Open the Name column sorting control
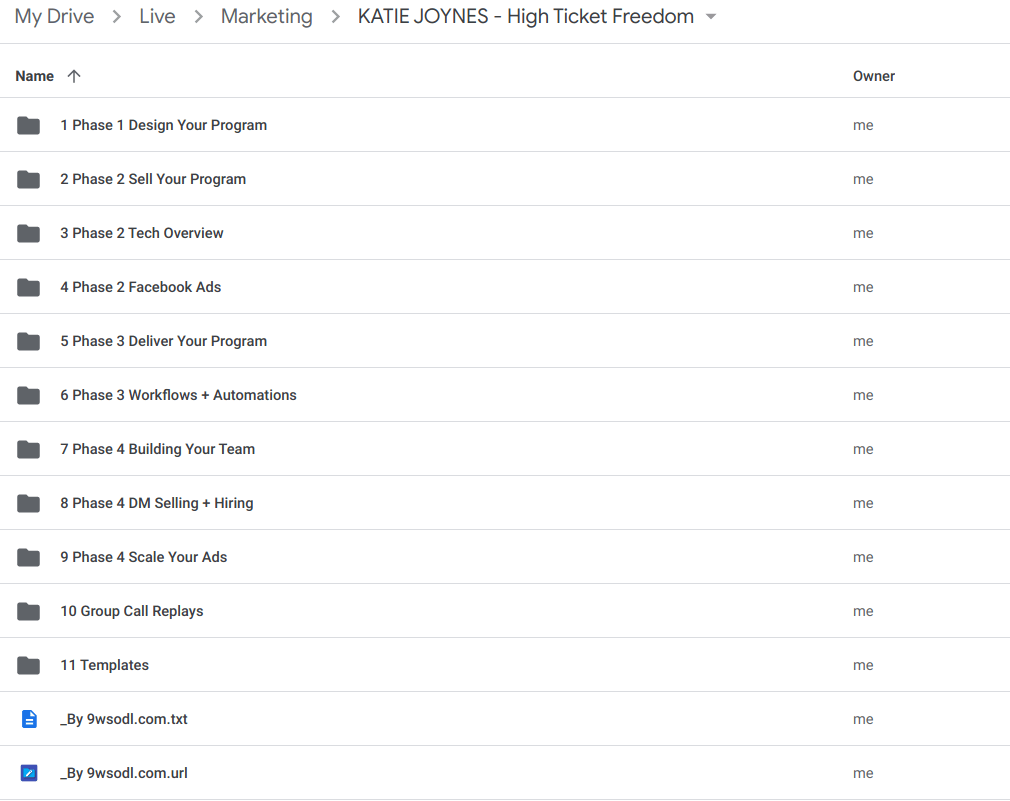Viewport: 1010px width, 801px height. [75, 75]
